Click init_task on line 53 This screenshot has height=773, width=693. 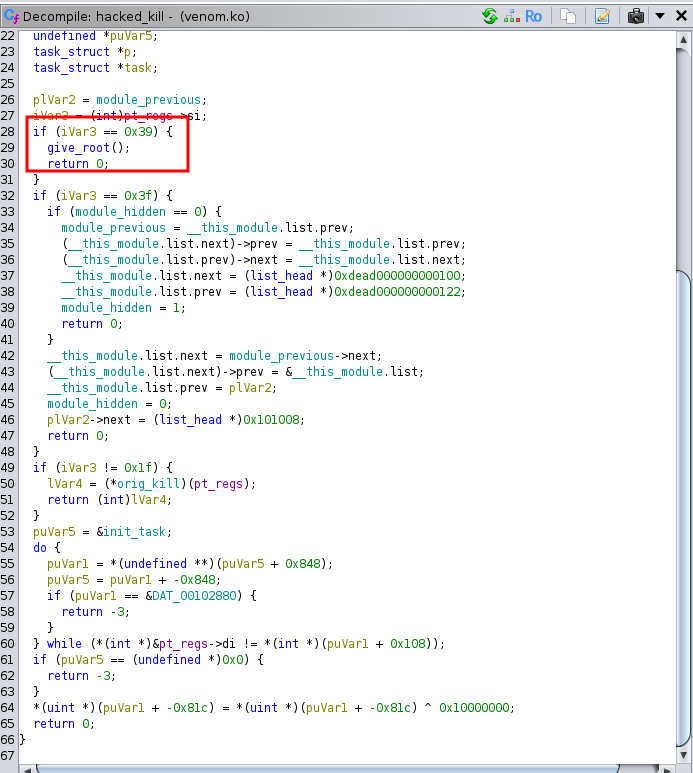pos(134,531)
